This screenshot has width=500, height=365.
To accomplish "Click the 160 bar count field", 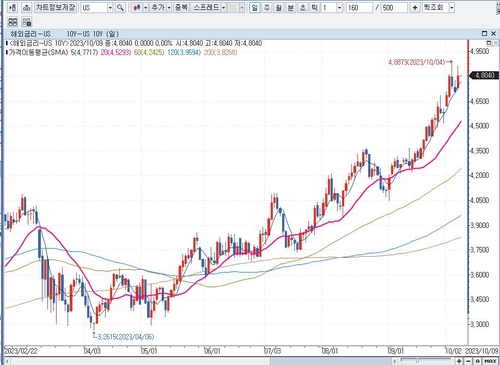I will click(359, 7).
